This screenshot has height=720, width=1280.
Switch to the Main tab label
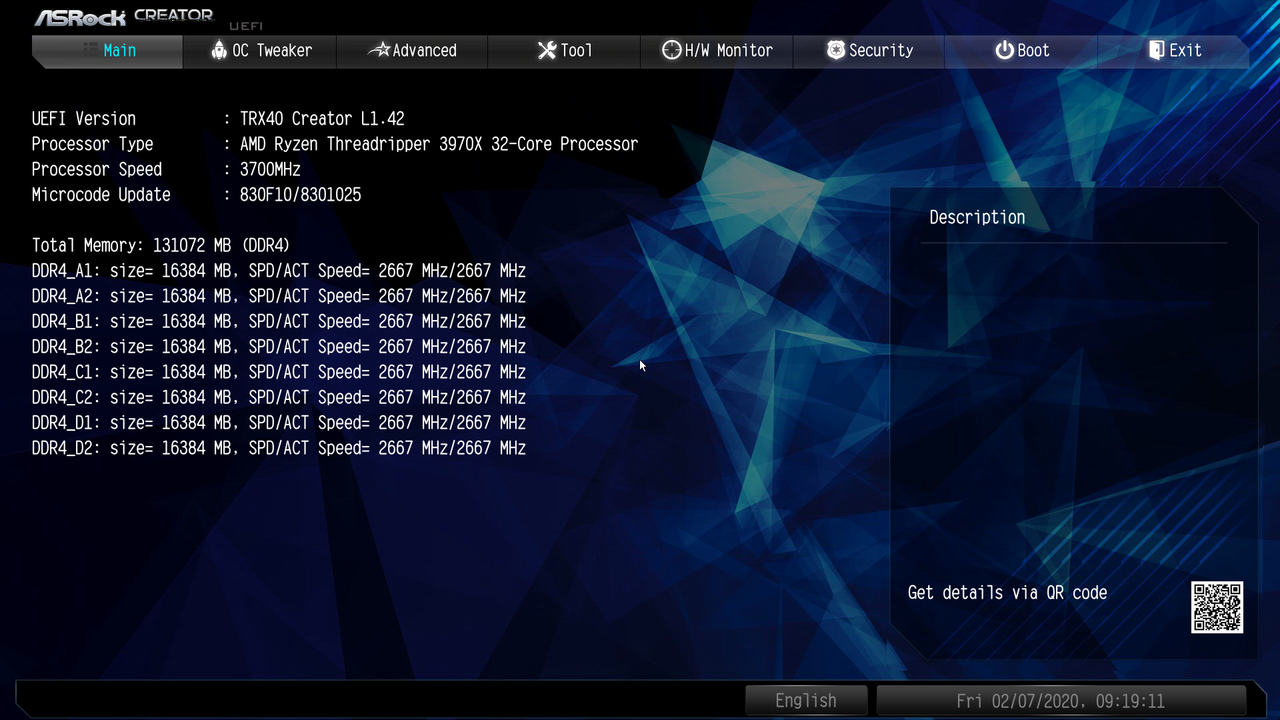click(x=120, y=50)
